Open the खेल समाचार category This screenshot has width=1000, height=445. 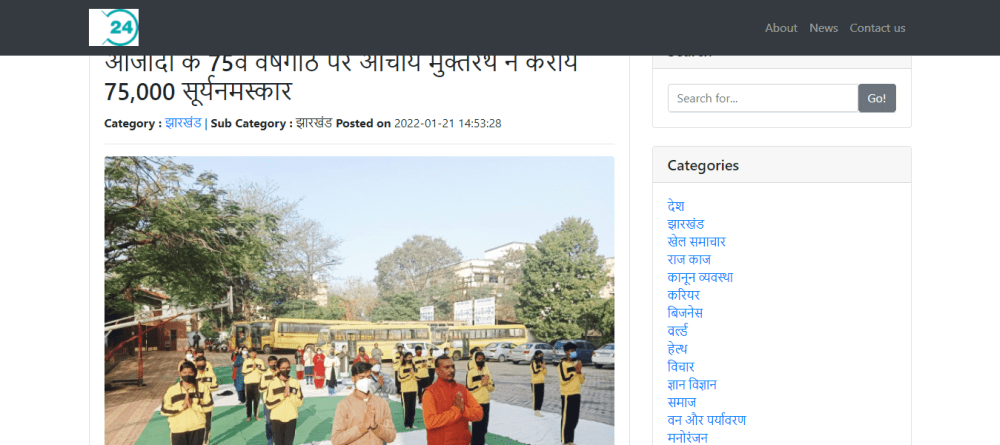click(696, 242)
